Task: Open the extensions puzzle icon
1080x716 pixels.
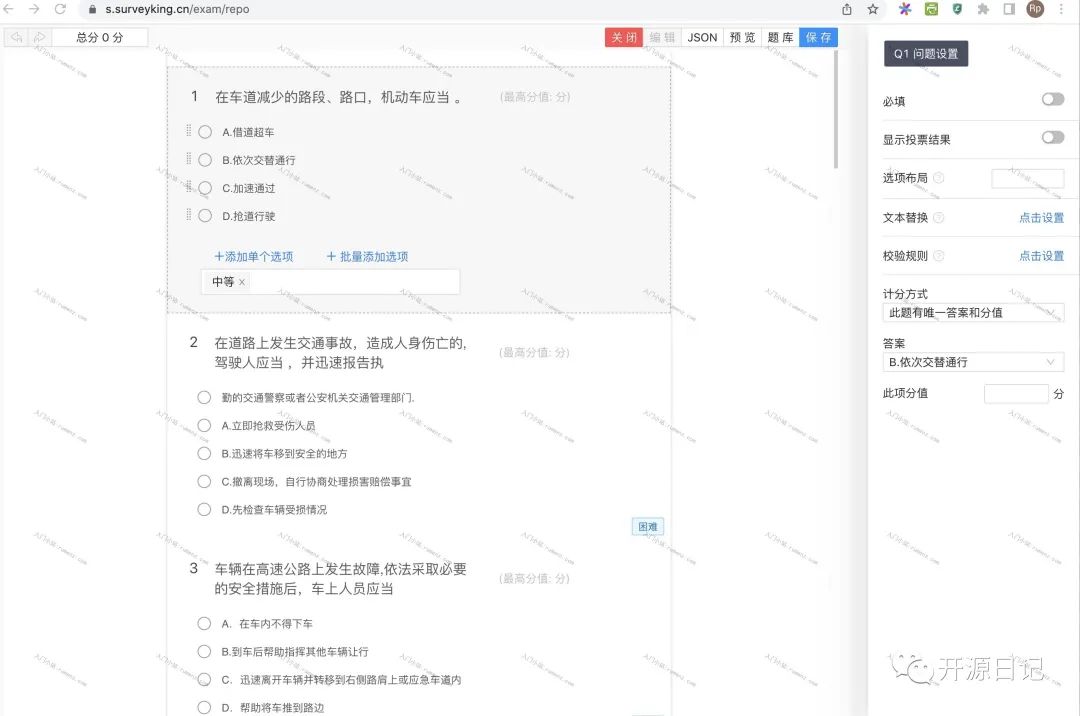Action: 983,9
